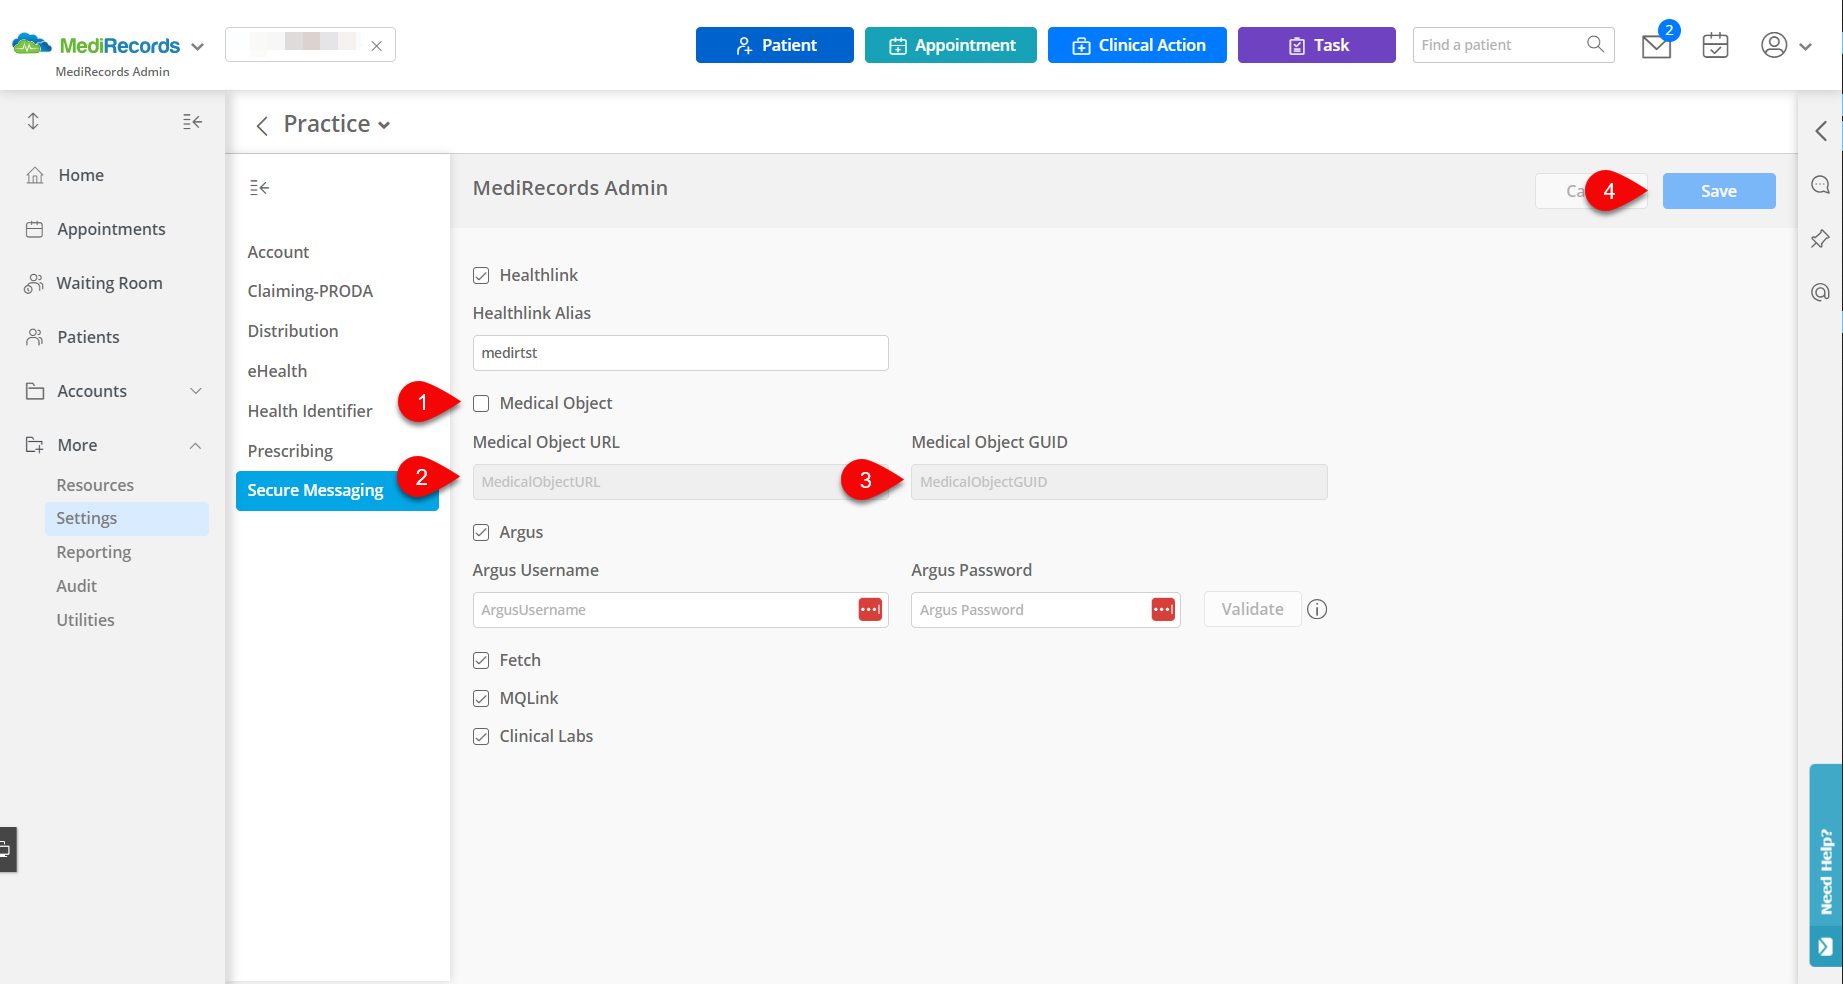Toggle the Fetch checkbox
The image size is (1843, 984).
click(x=481, y=660)
